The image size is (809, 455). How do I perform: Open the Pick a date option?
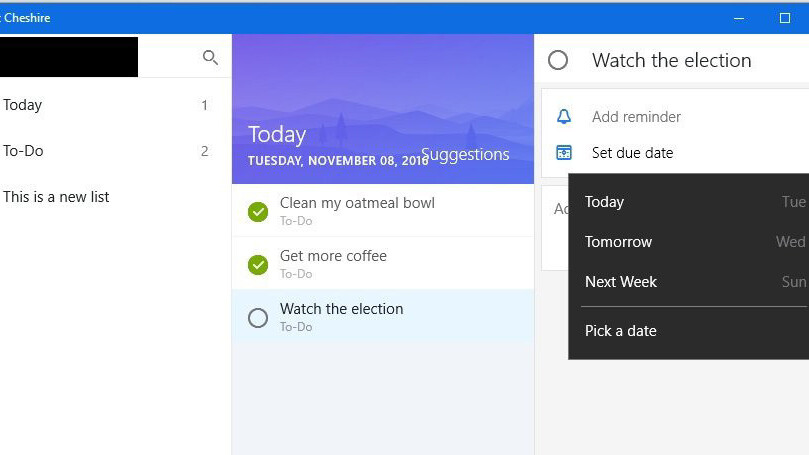(621, 331)
